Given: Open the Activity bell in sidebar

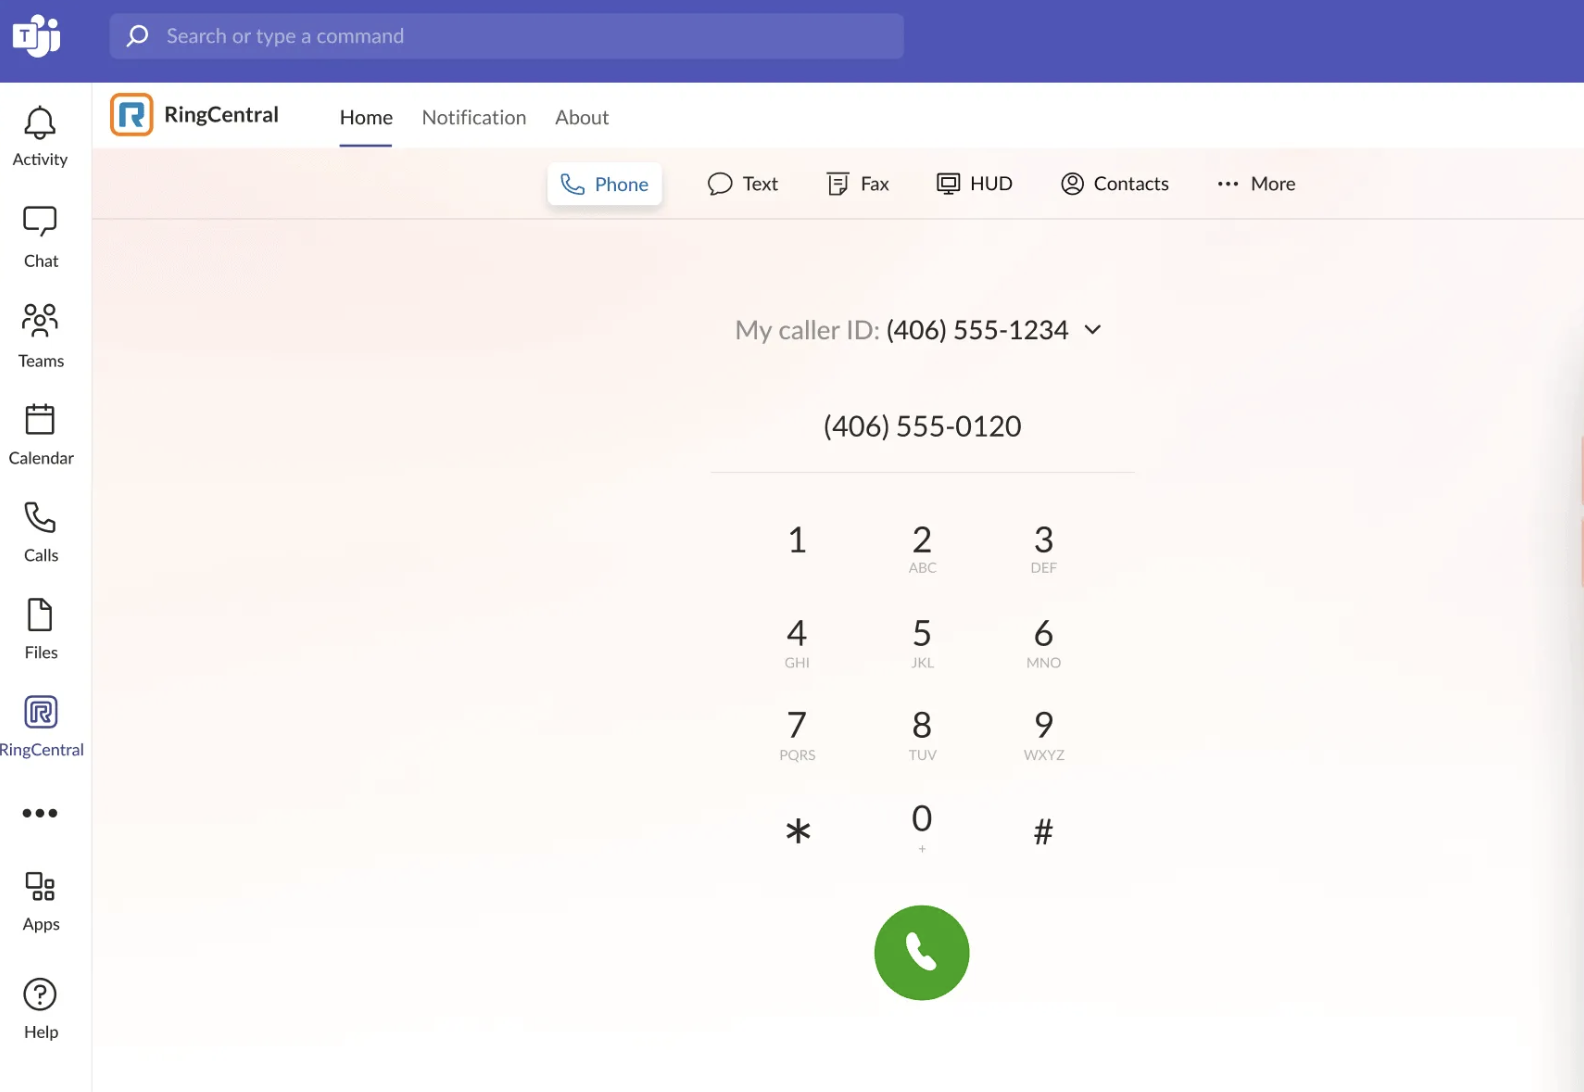Looking at the screenshot, I should [40, 136].
